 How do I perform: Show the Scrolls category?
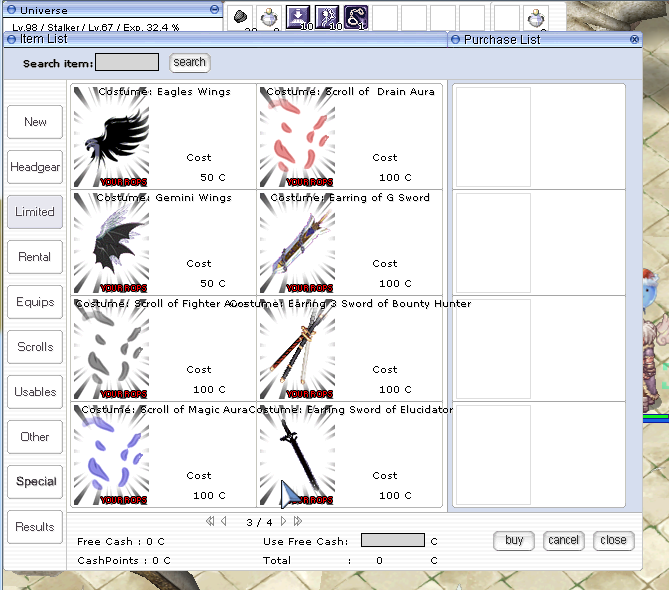click(x=35, y=347)
